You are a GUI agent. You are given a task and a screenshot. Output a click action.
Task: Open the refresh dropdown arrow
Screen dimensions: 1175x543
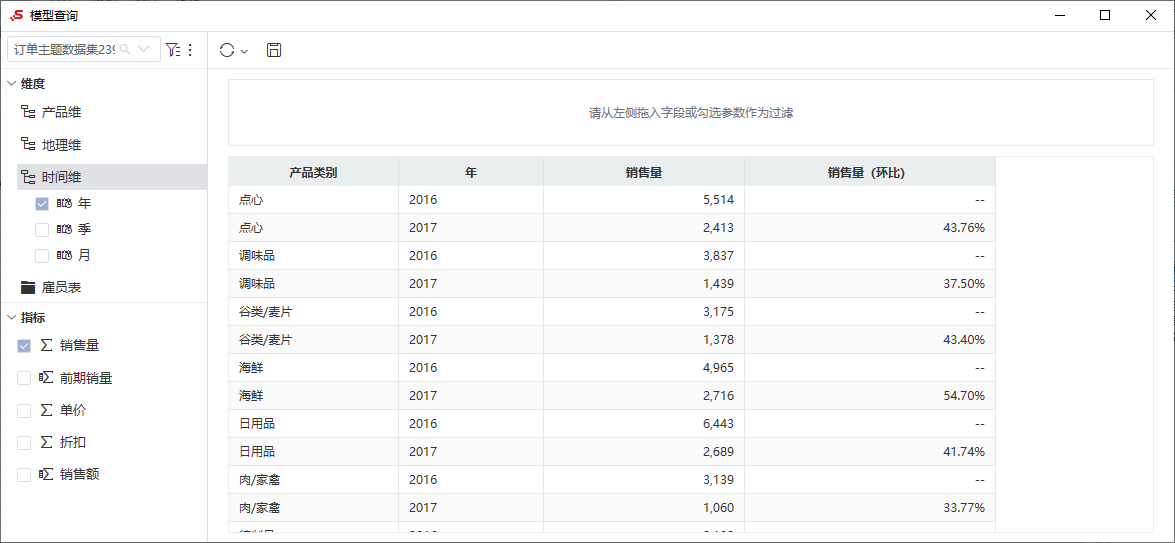(x=244, y=51)
